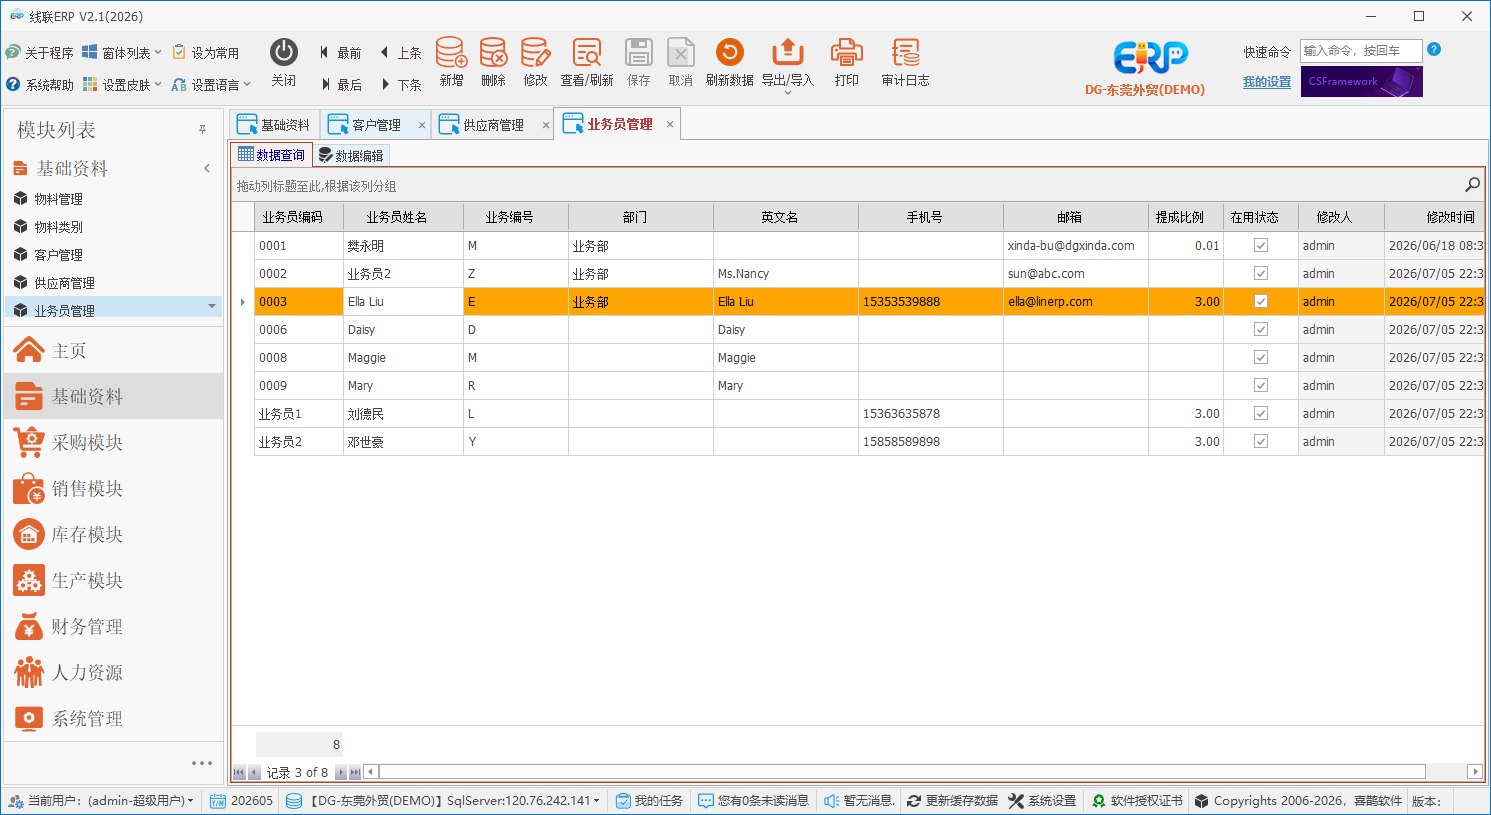Switch to the 供应商管理 tab
Image resolution: width=1491 pixels, height=815 pixels.
(x=493, y=125)
